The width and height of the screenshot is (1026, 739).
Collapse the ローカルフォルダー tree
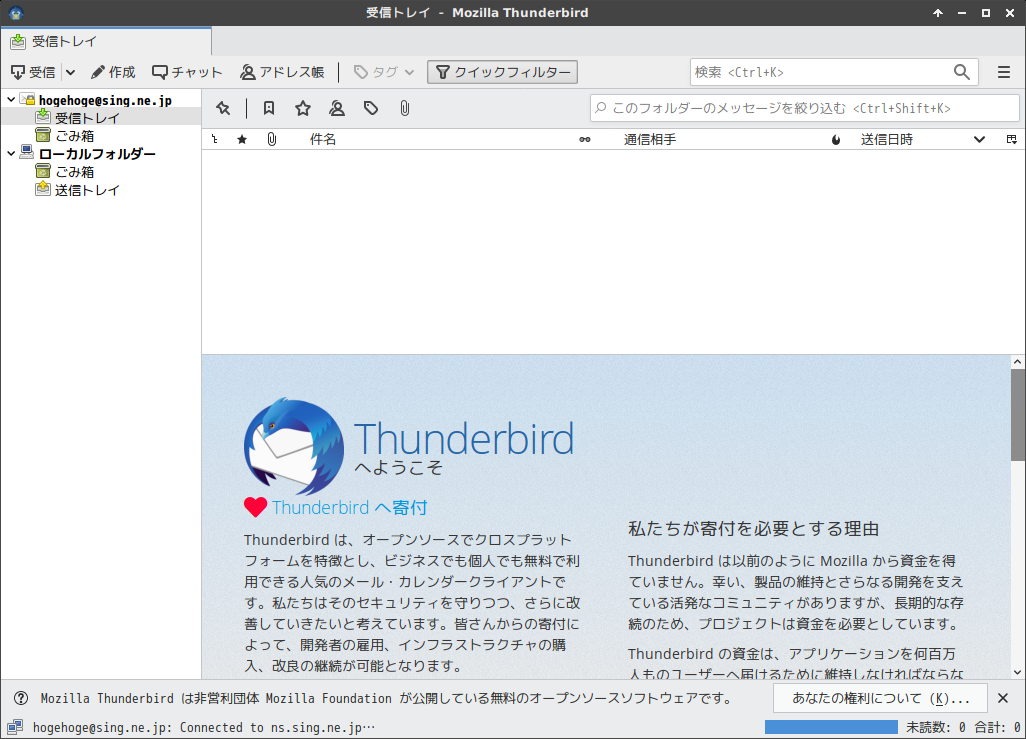click(11, 154)
